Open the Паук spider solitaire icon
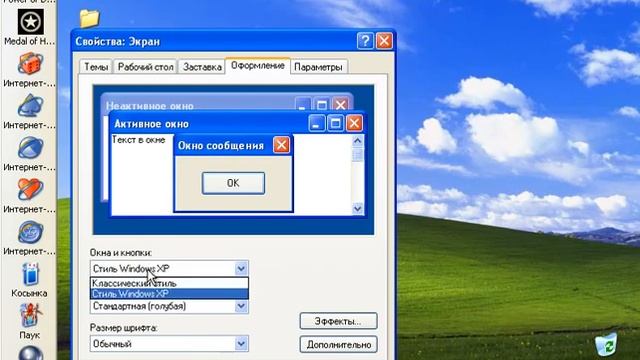This screenshot has width=640, height=360. pyautogui.click(x=30, y=316)
